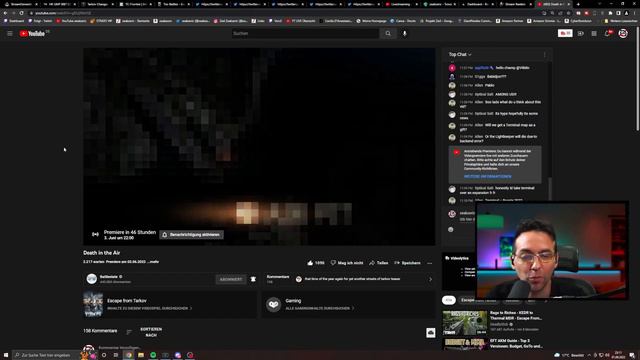Open the Windows Start menu
Screen dimensions: 640x360
(x=6, y=355)
